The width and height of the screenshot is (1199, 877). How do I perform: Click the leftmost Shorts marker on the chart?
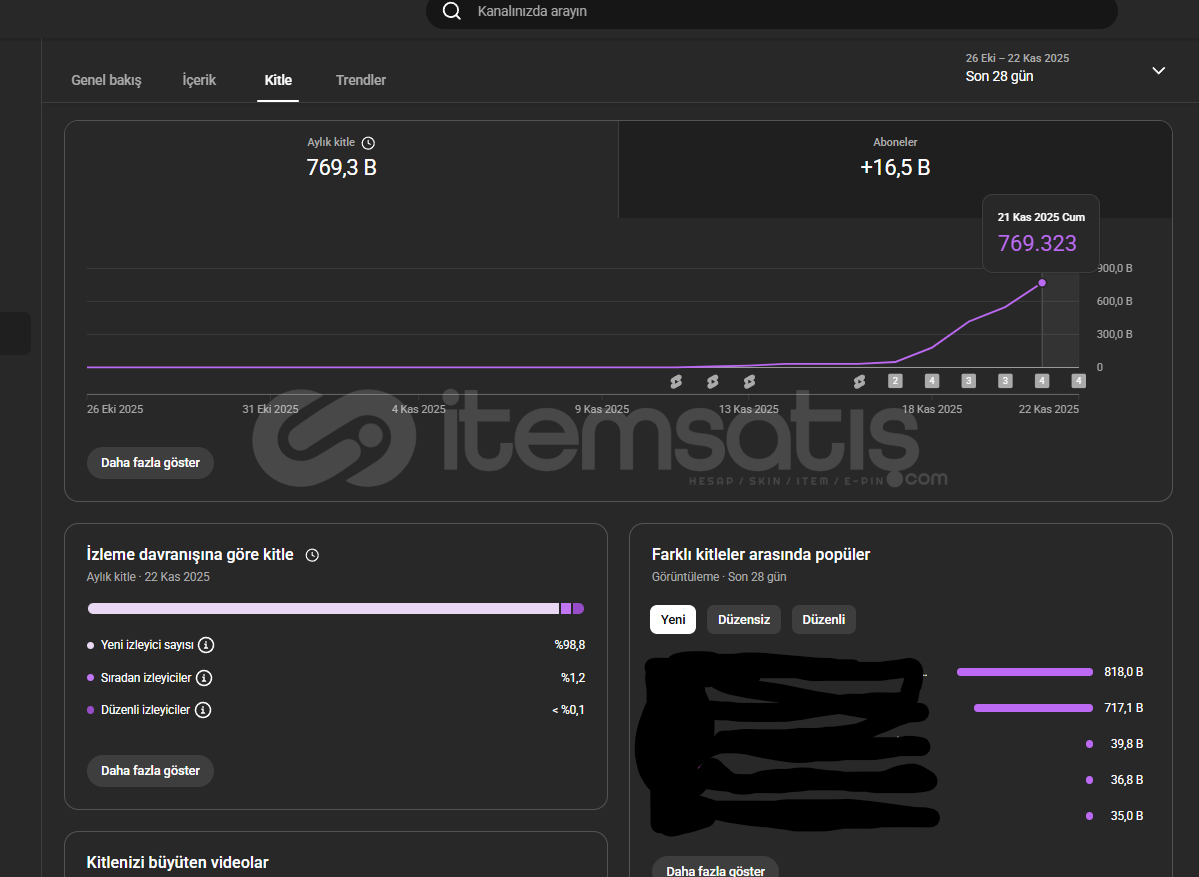point(675,381)
